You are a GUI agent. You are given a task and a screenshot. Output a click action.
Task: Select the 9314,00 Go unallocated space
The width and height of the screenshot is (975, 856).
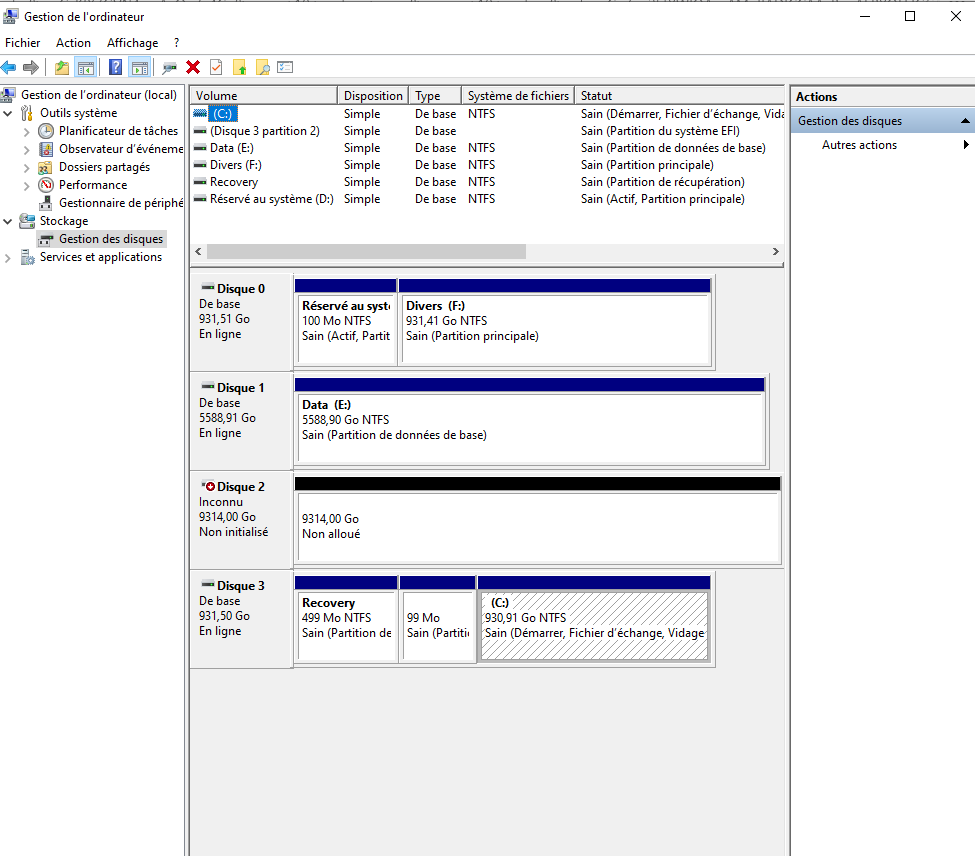[x=538, y=520]
